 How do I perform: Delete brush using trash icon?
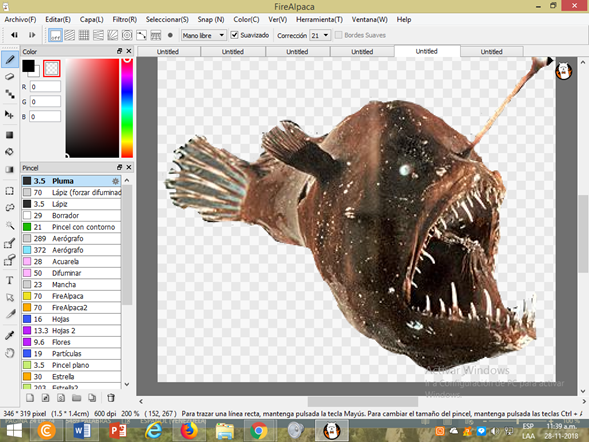pos(111,398)
